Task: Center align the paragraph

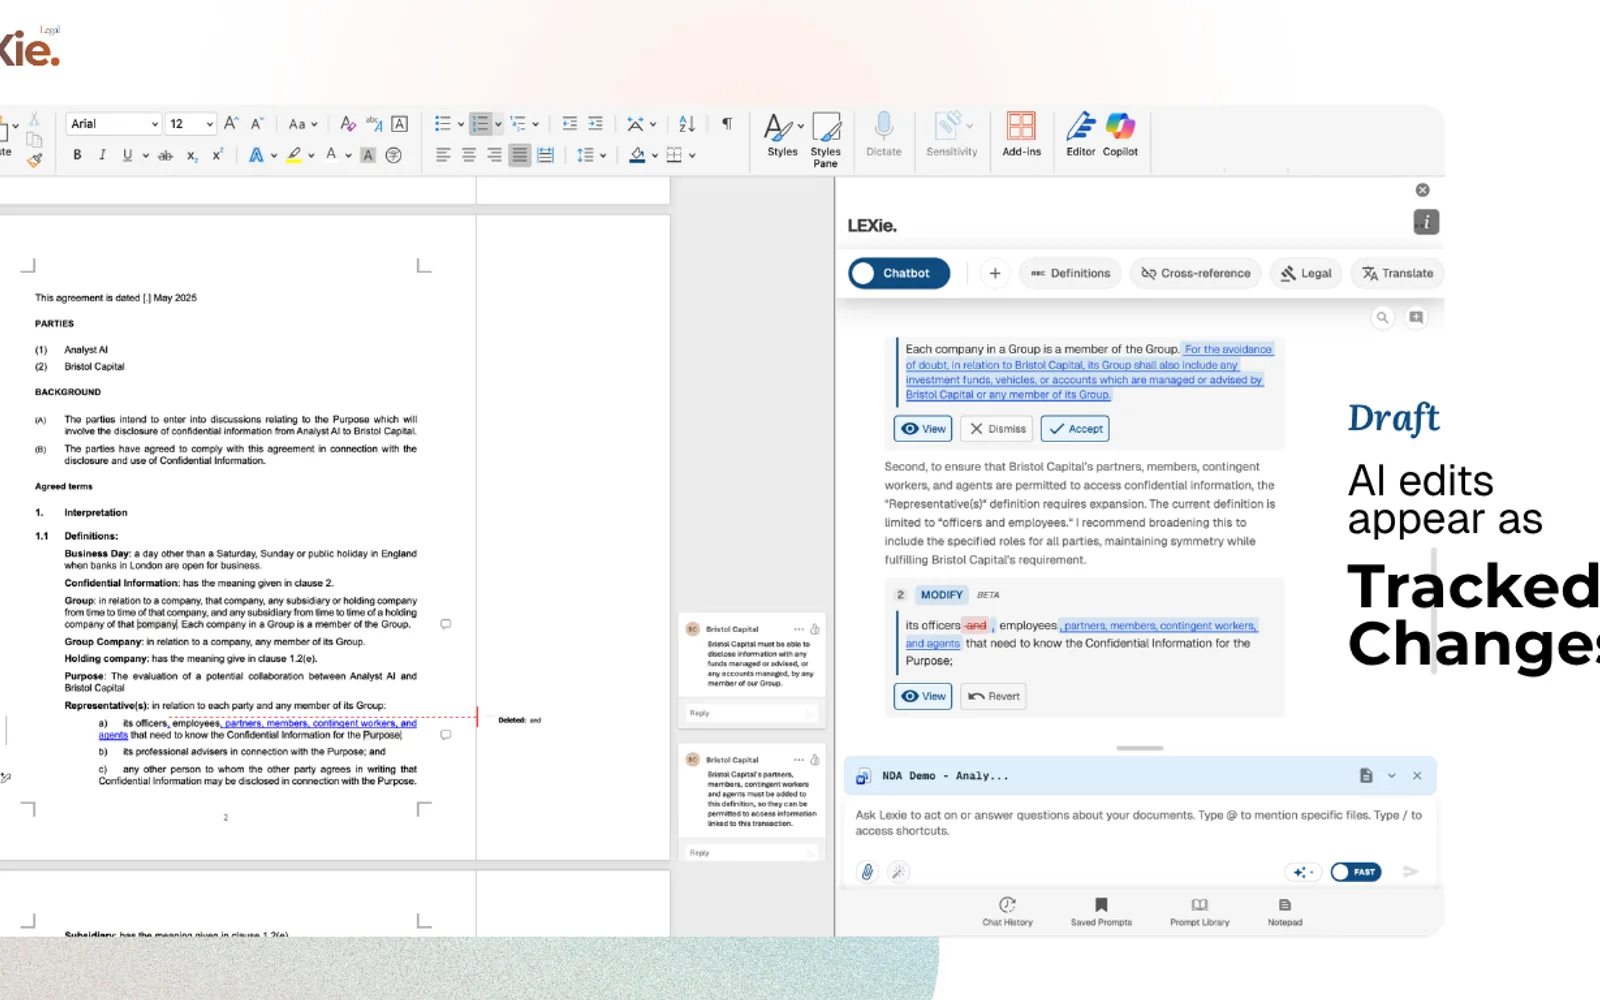Action: [x=468, y=155]
